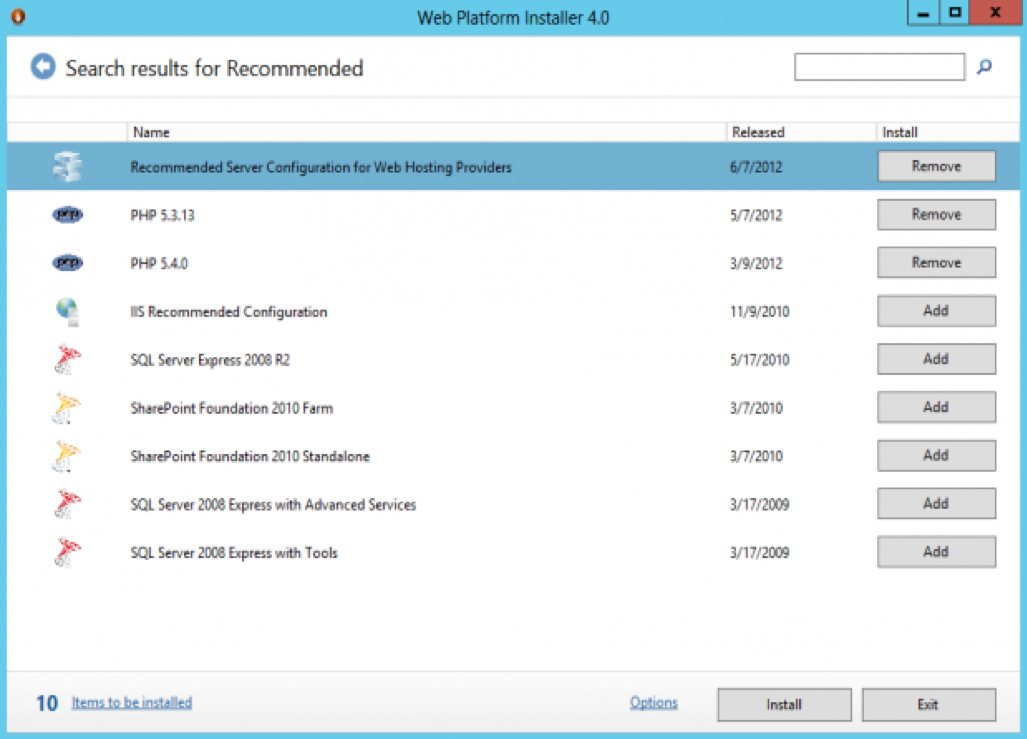Remove PHP 5.4.0 from install list
This screenshot has height=739, width=1027.
click(x=936, y=263)
